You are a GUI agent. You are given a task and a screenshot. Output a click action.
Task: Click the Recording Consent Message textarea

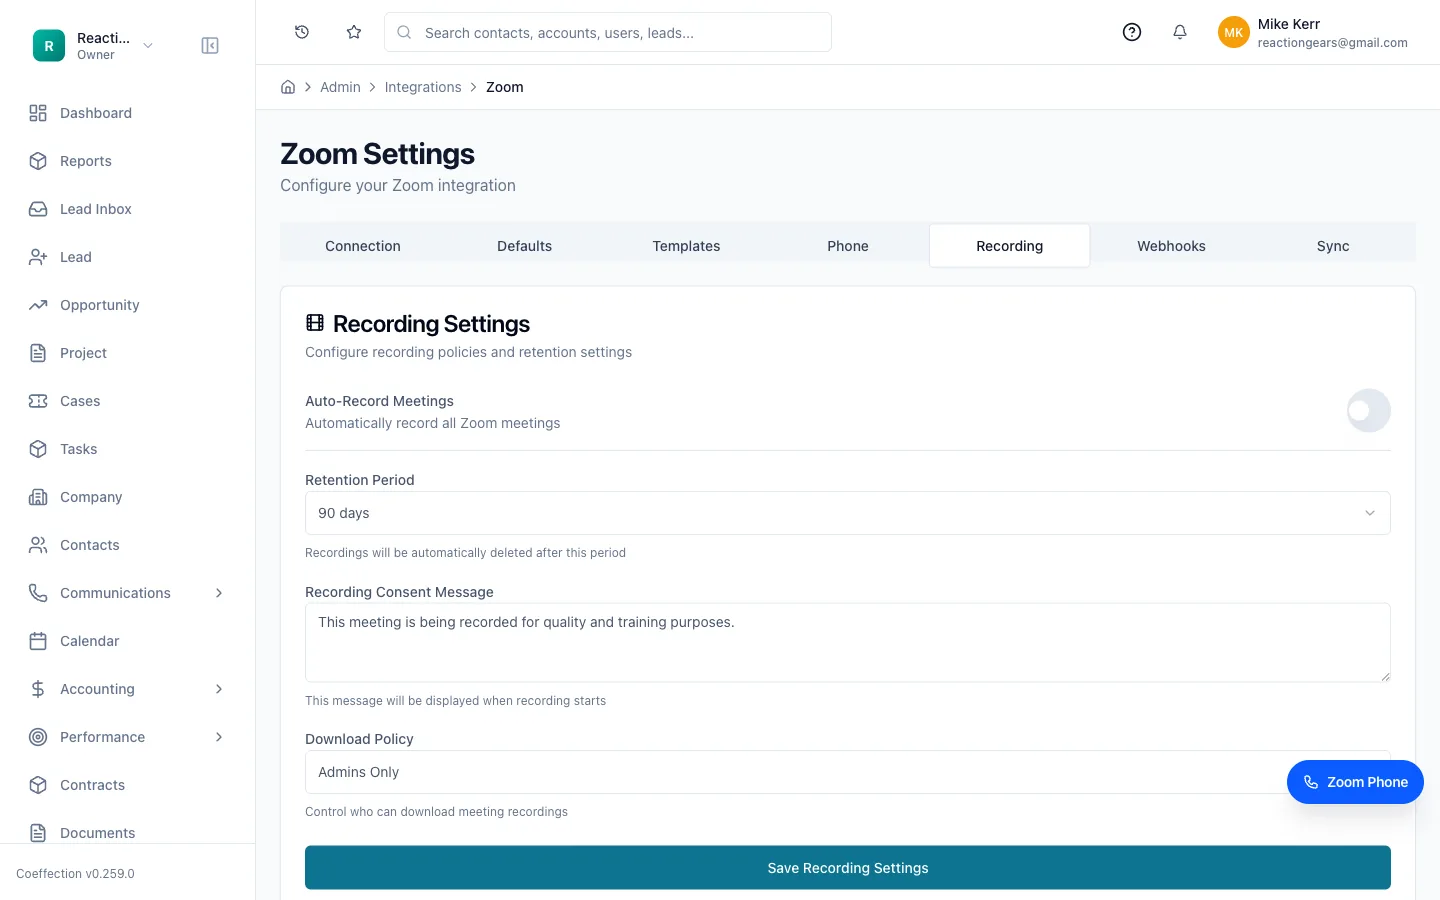pos(848,643)
